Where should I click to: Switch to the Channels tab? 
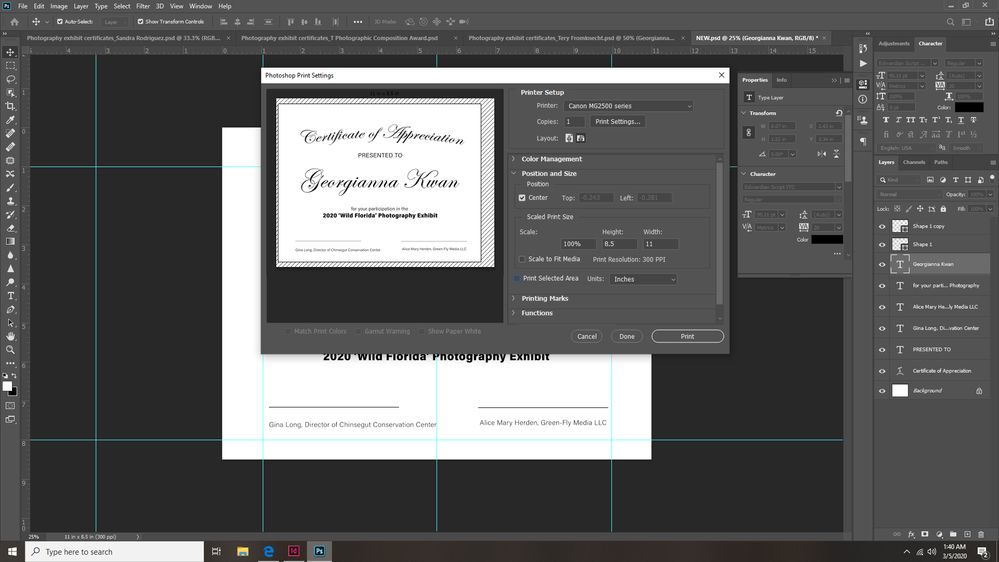click(914, 162)
